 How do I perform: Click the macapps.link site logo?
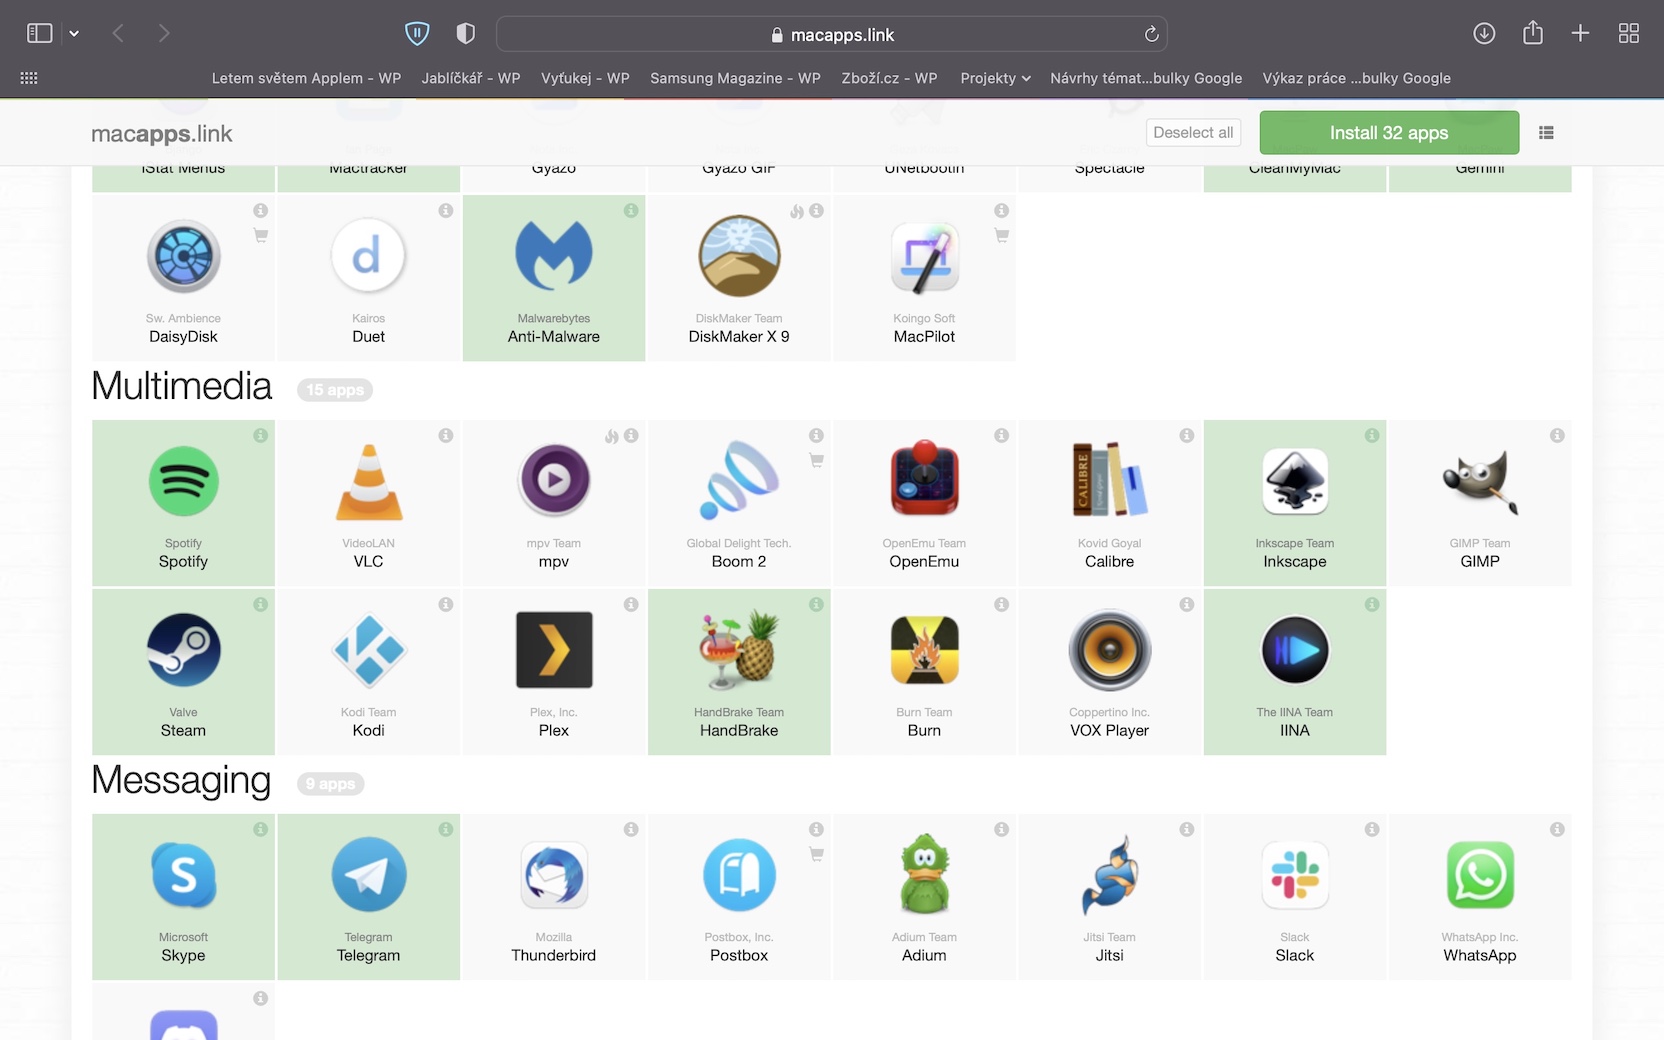(162, 134)
